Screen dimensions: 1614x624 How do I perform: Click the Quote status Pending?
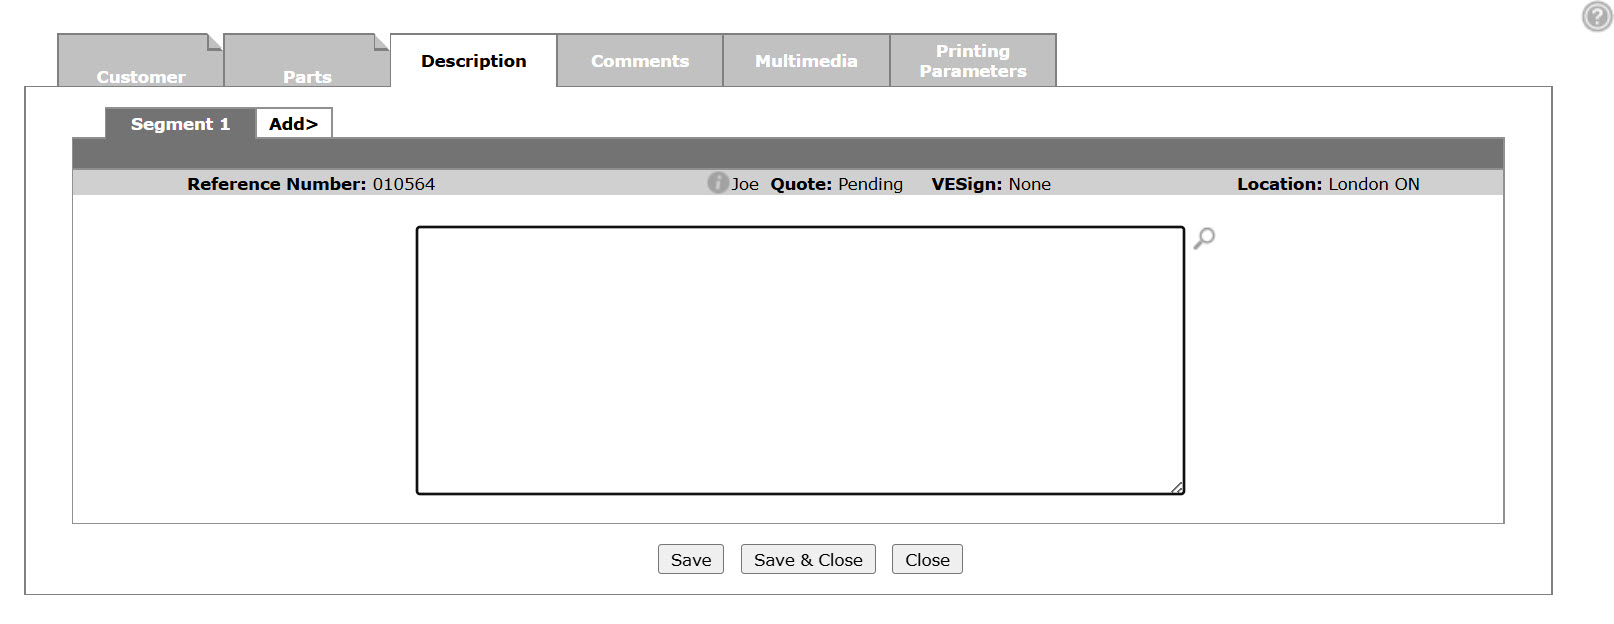tap(870, 184)
